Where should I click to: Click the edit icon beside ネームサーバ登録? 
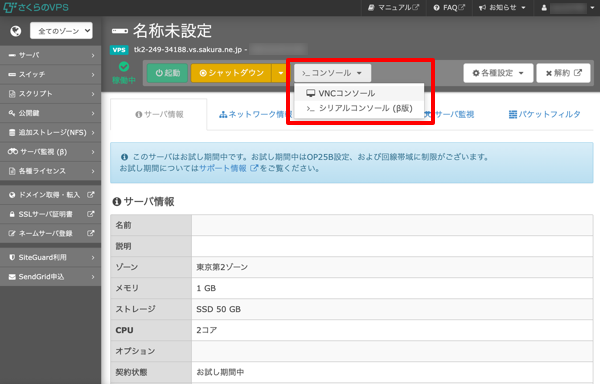tap(12, 233)
